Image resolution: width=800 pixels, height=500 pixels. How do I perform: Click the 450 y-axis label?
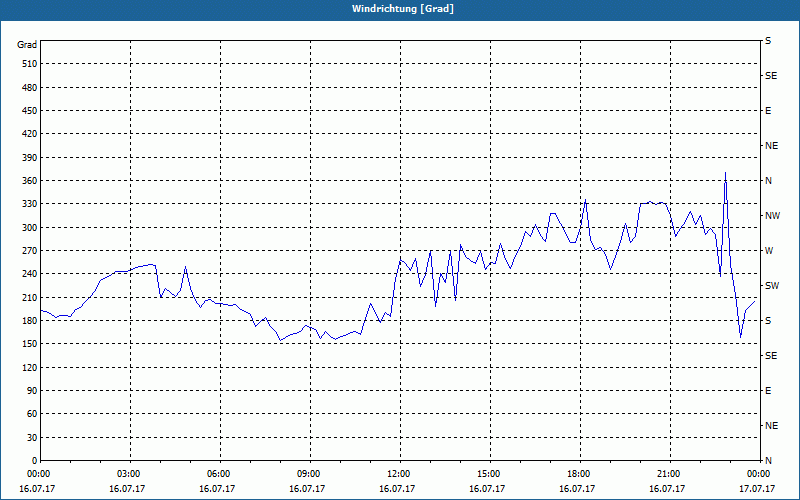point(30,111)
